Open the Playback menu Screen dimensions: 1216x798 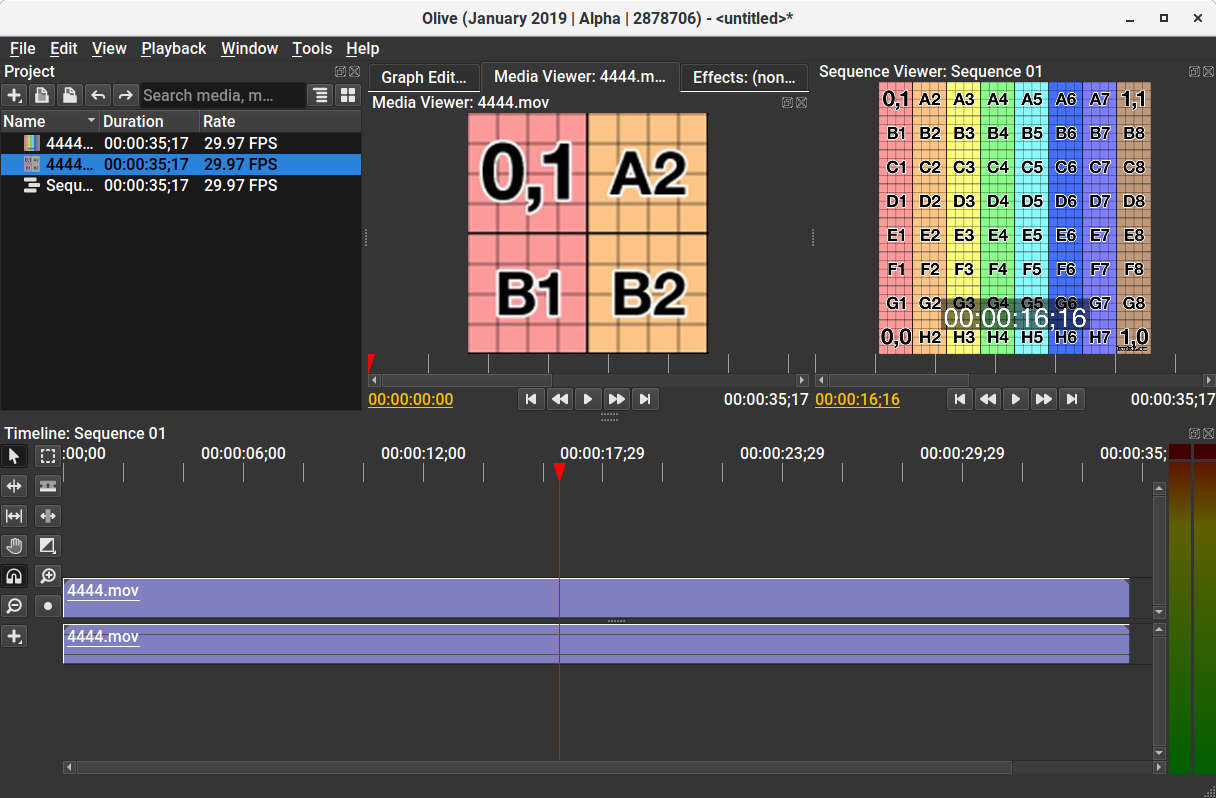(174, 48)
